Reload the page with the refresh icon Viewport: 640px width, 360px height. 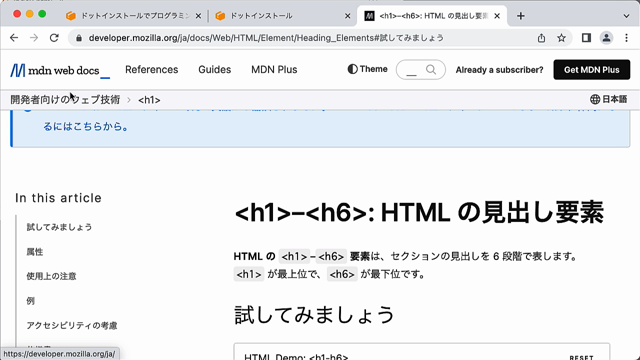pyautogui.click(x=54, y=38)
